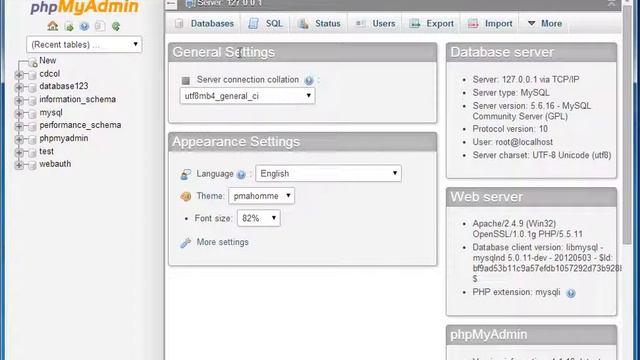The height and width of the screenshot is (360, 640).
Task: Click the mysql database icon
Action: [32, 113]
